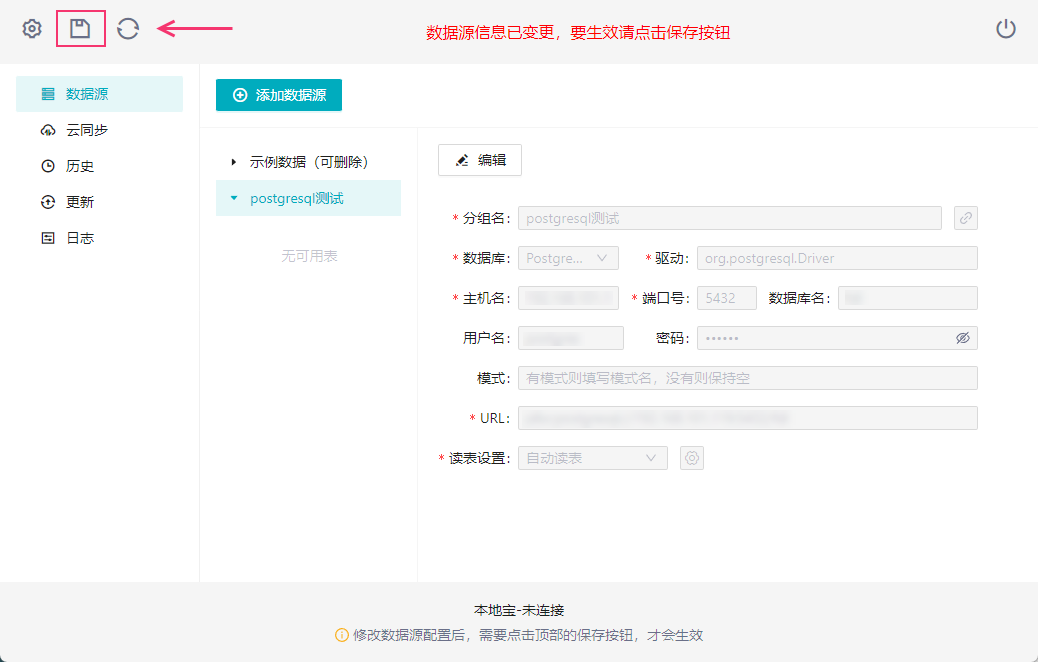Open the 读表设置 dropdown
1038x662 pixels.
pyautogui.click(x=592, y=458)
